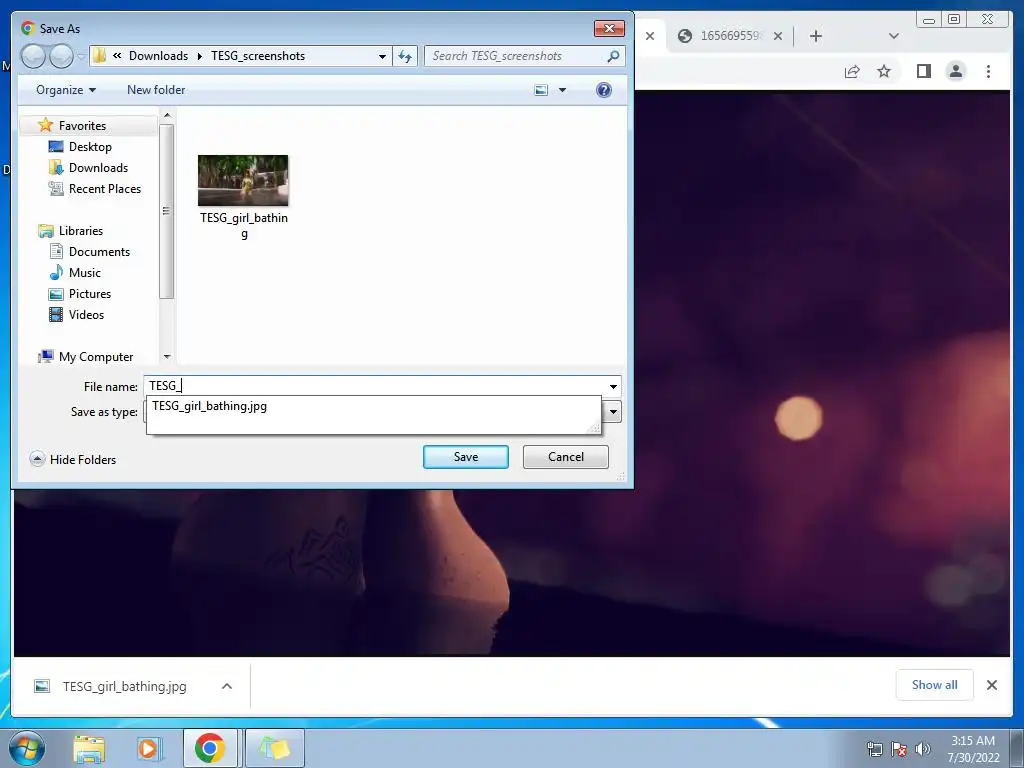
Task: Click the Sticky Notes taskbar icon
Action: [274, 748]
